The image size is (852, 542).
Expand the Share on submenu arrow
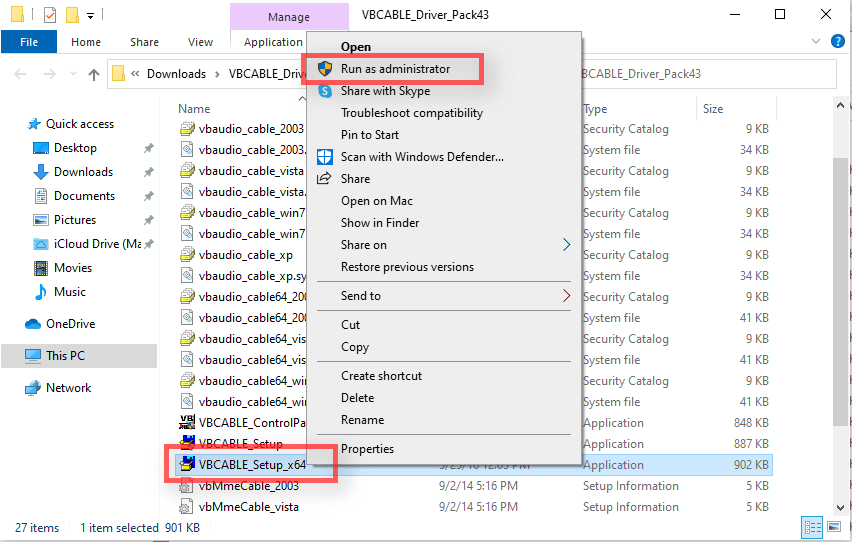[x=566, y=245]
